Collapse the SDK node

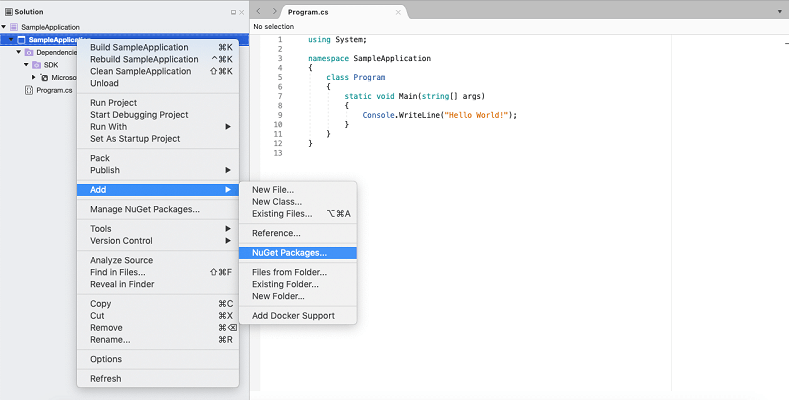click(26, 64)
